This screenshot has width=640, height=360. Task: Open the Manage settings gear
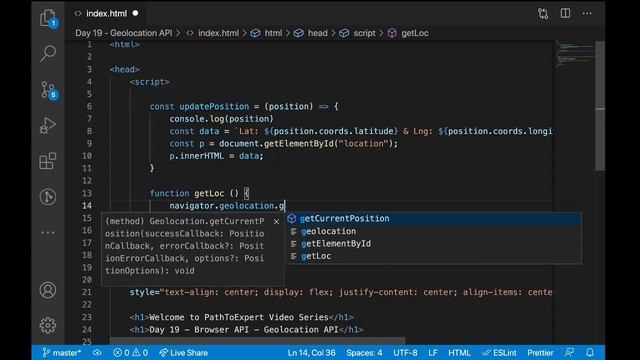point(48,325)
